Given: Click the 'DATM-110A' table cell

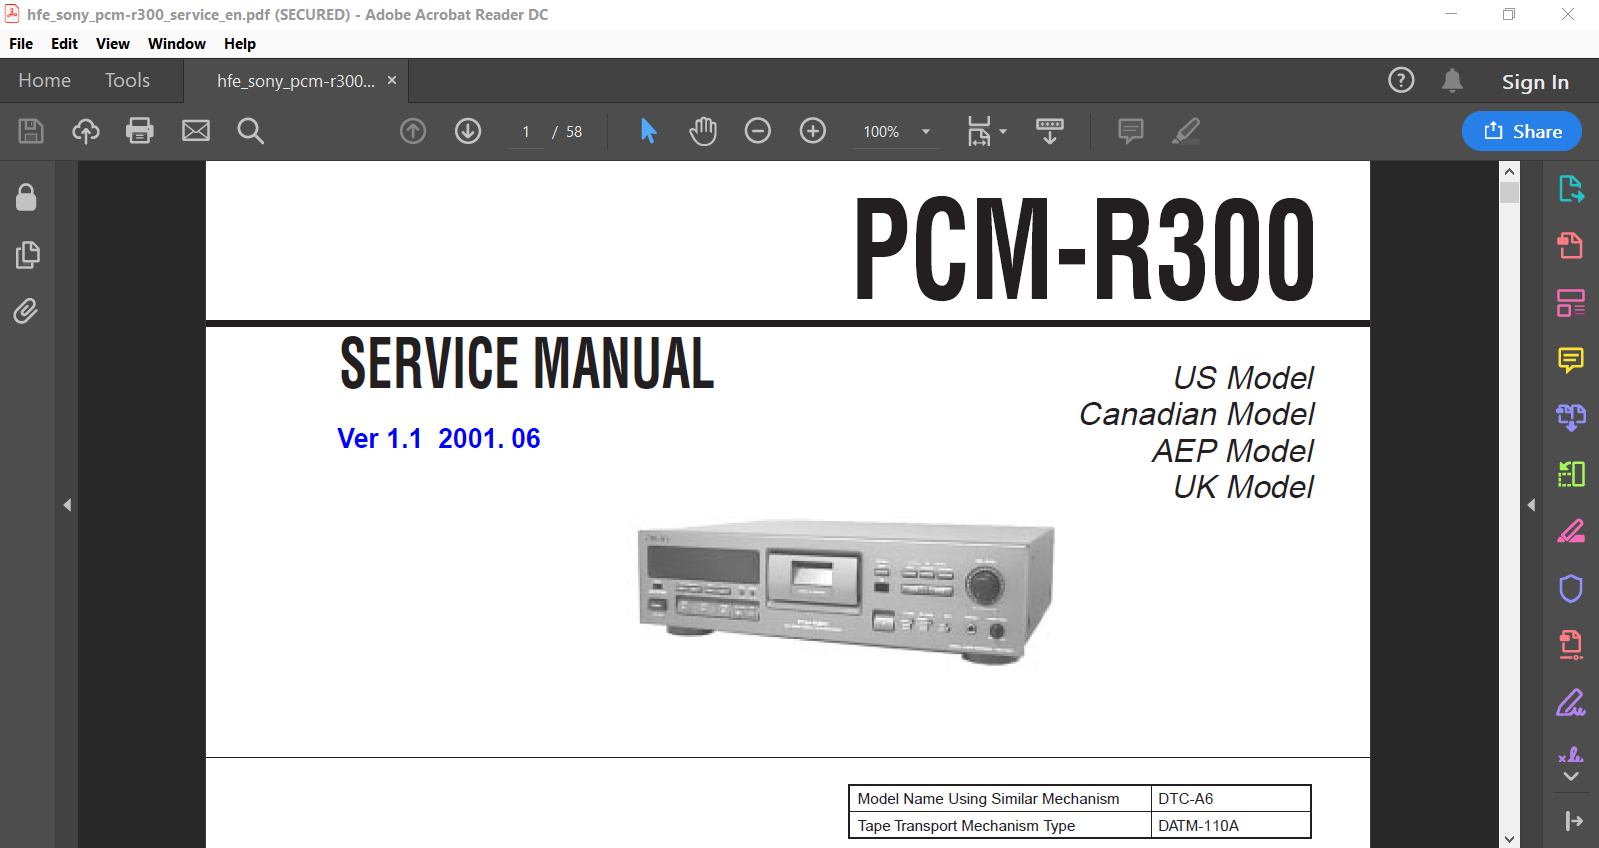Looking at the screenshot, I should (1231, 826).
